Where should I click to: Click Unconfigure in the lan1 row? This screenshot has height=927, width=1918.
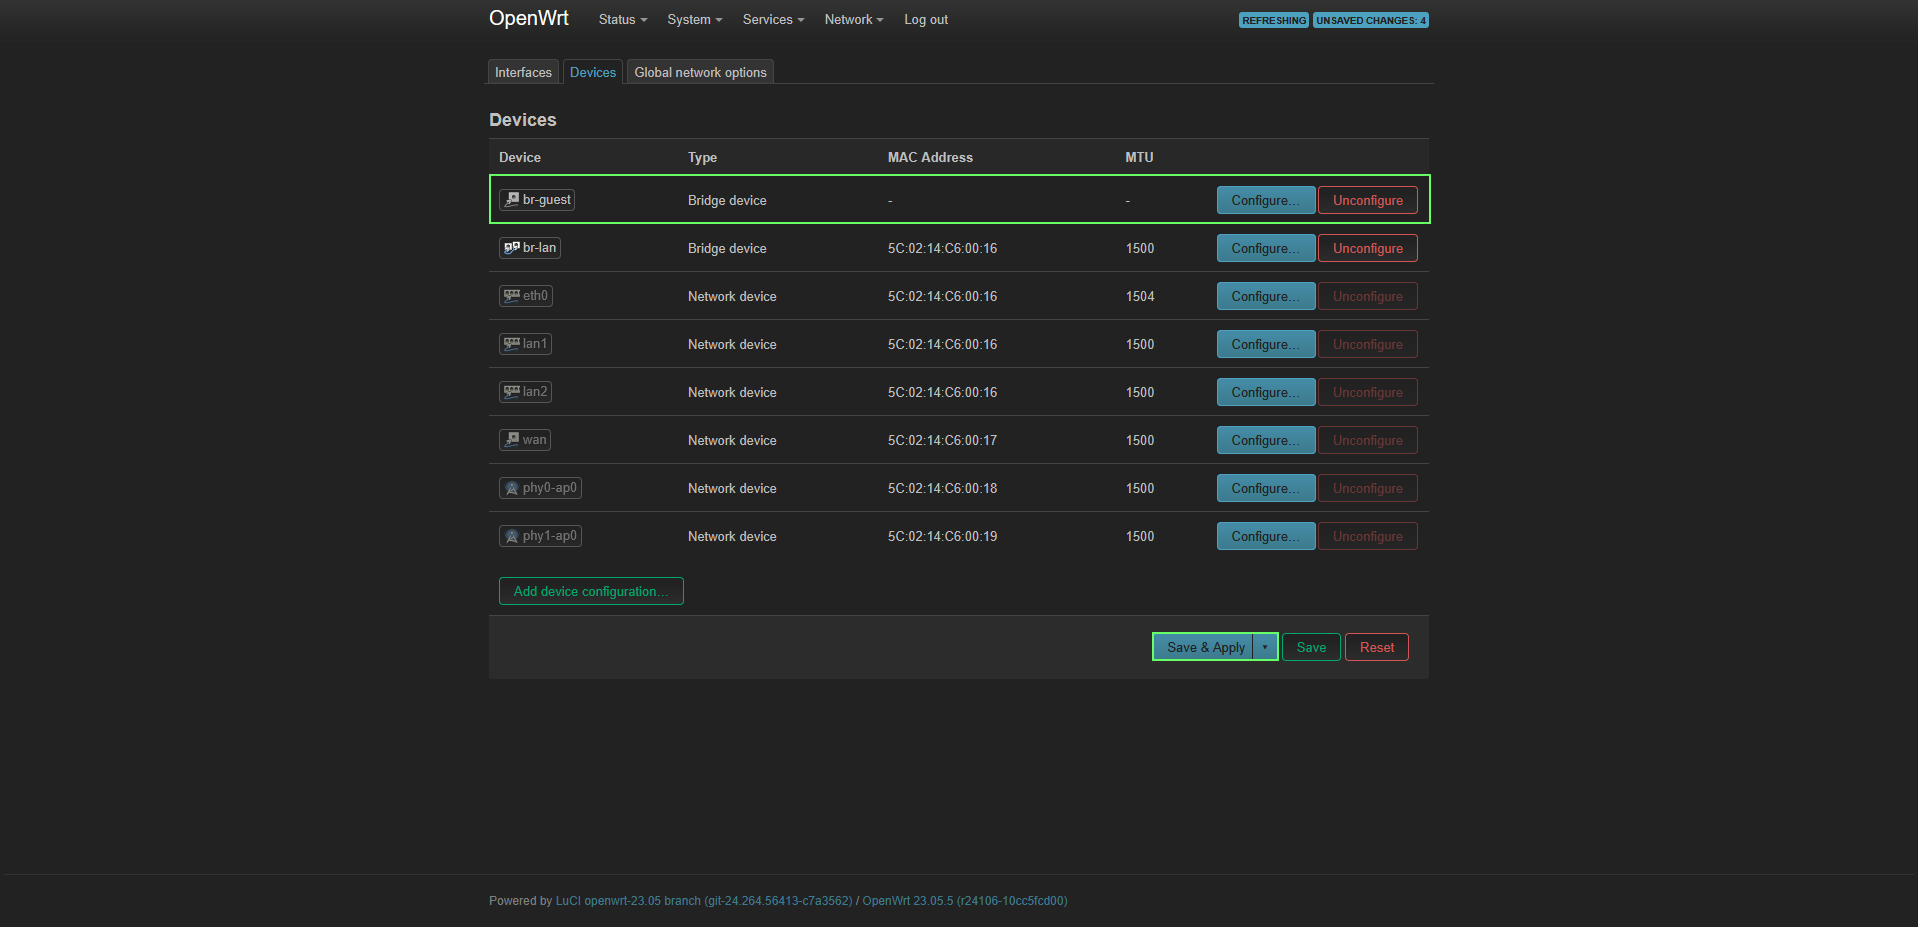(x=1368, y=344)
